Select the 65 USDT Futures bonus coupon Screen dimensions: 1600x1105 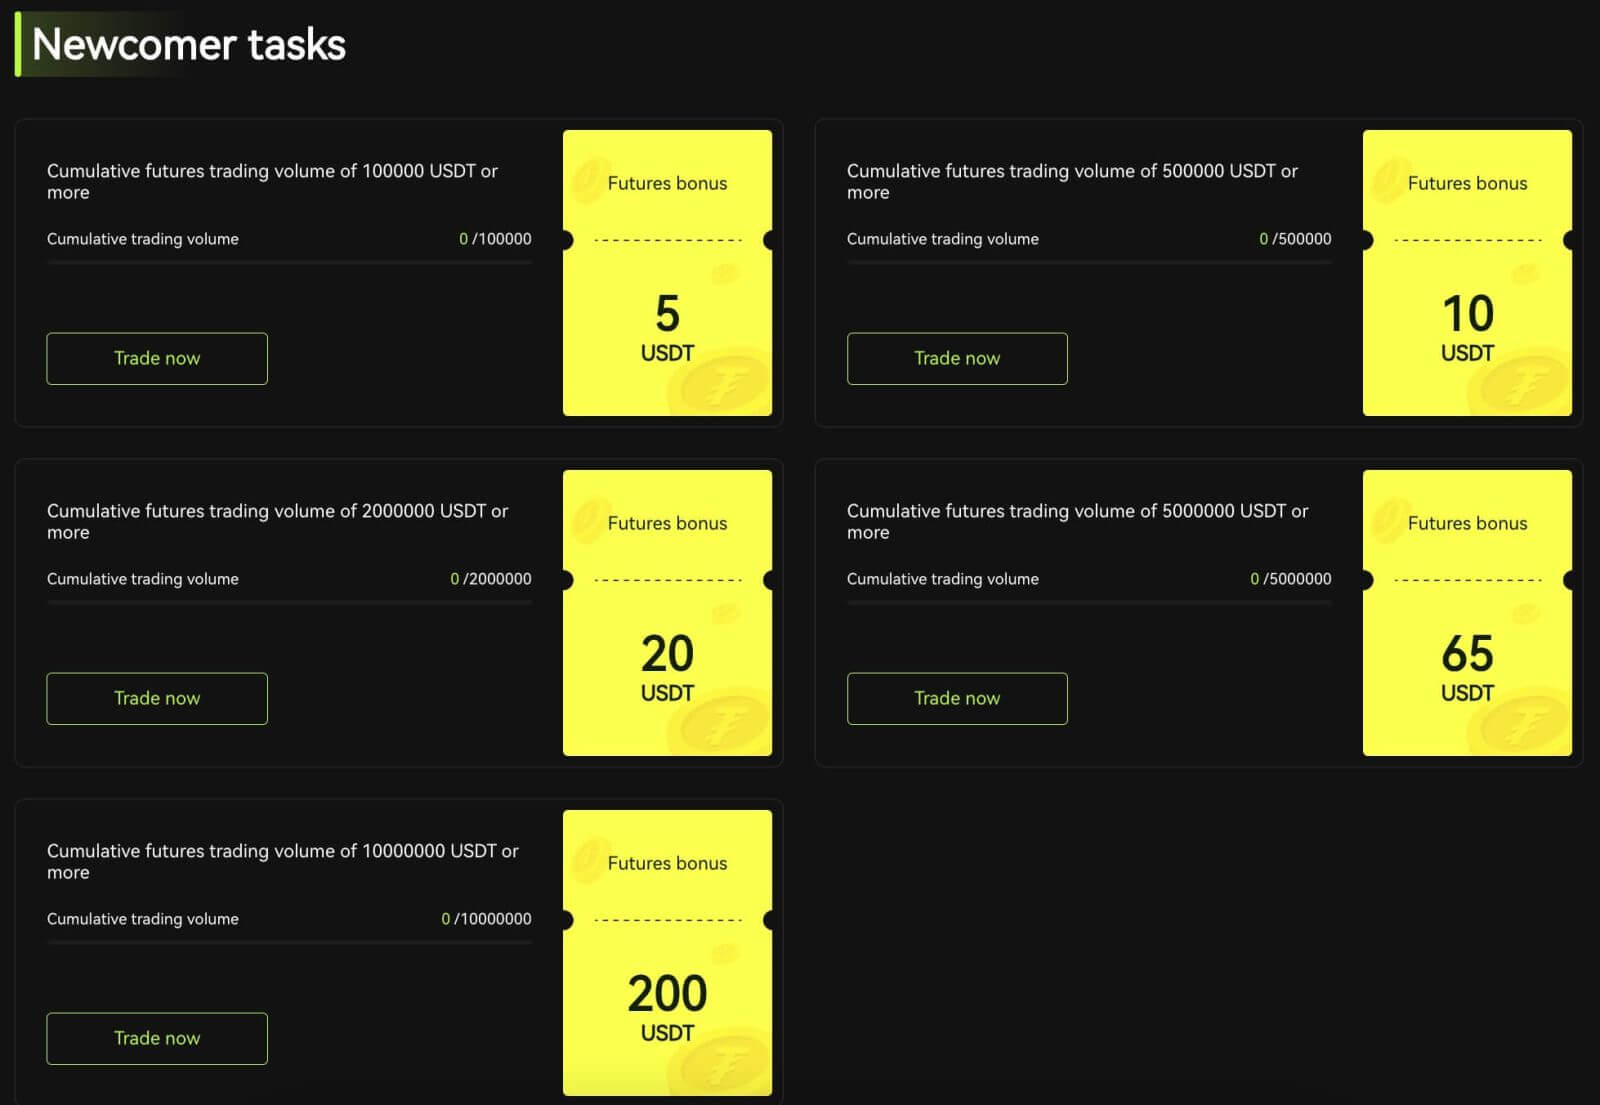pyautogui.click(x=1466, y=612)
